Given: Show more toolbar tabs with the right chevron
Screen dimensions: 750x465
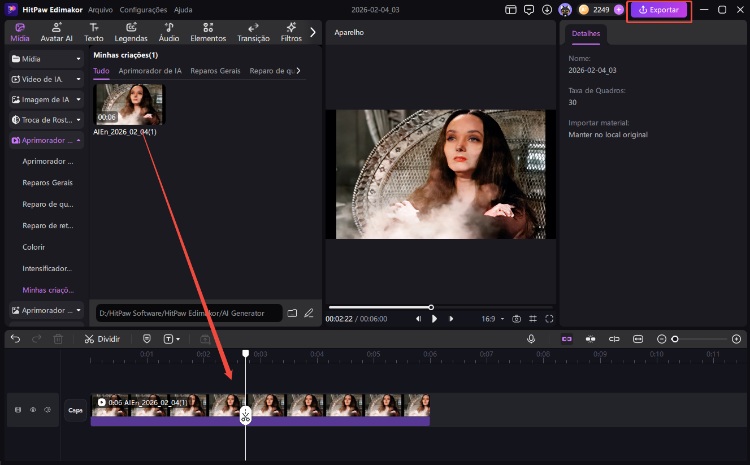Looking at the screenshot, I should [x=313, y=33].
